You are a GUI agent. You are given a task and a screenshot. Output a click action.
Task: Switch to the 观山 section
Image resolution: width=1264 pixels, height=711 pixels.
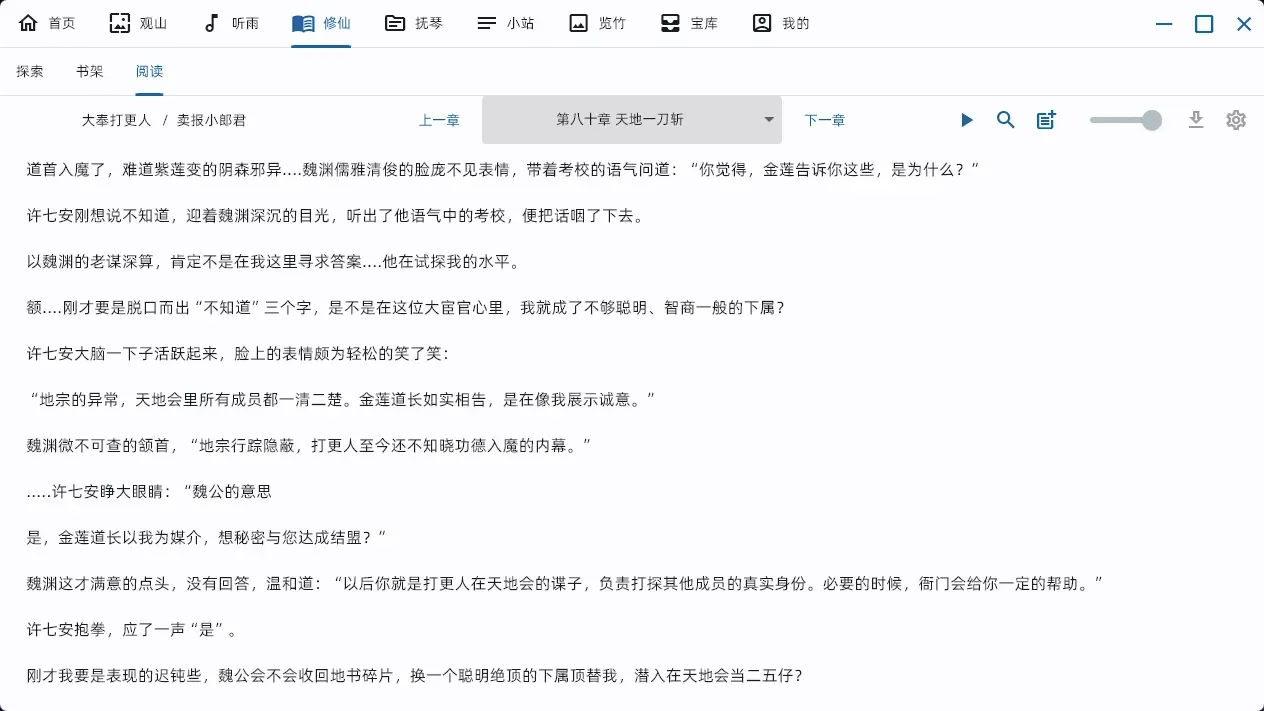[139, 22]
